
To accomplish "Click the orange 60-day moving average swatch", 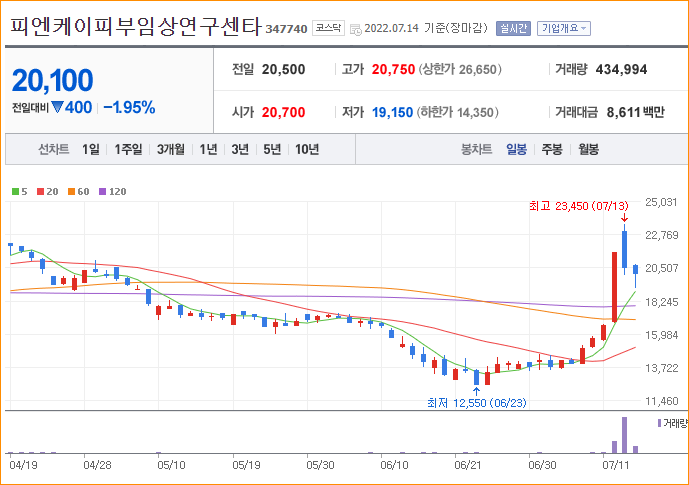I will coord(72,192).
